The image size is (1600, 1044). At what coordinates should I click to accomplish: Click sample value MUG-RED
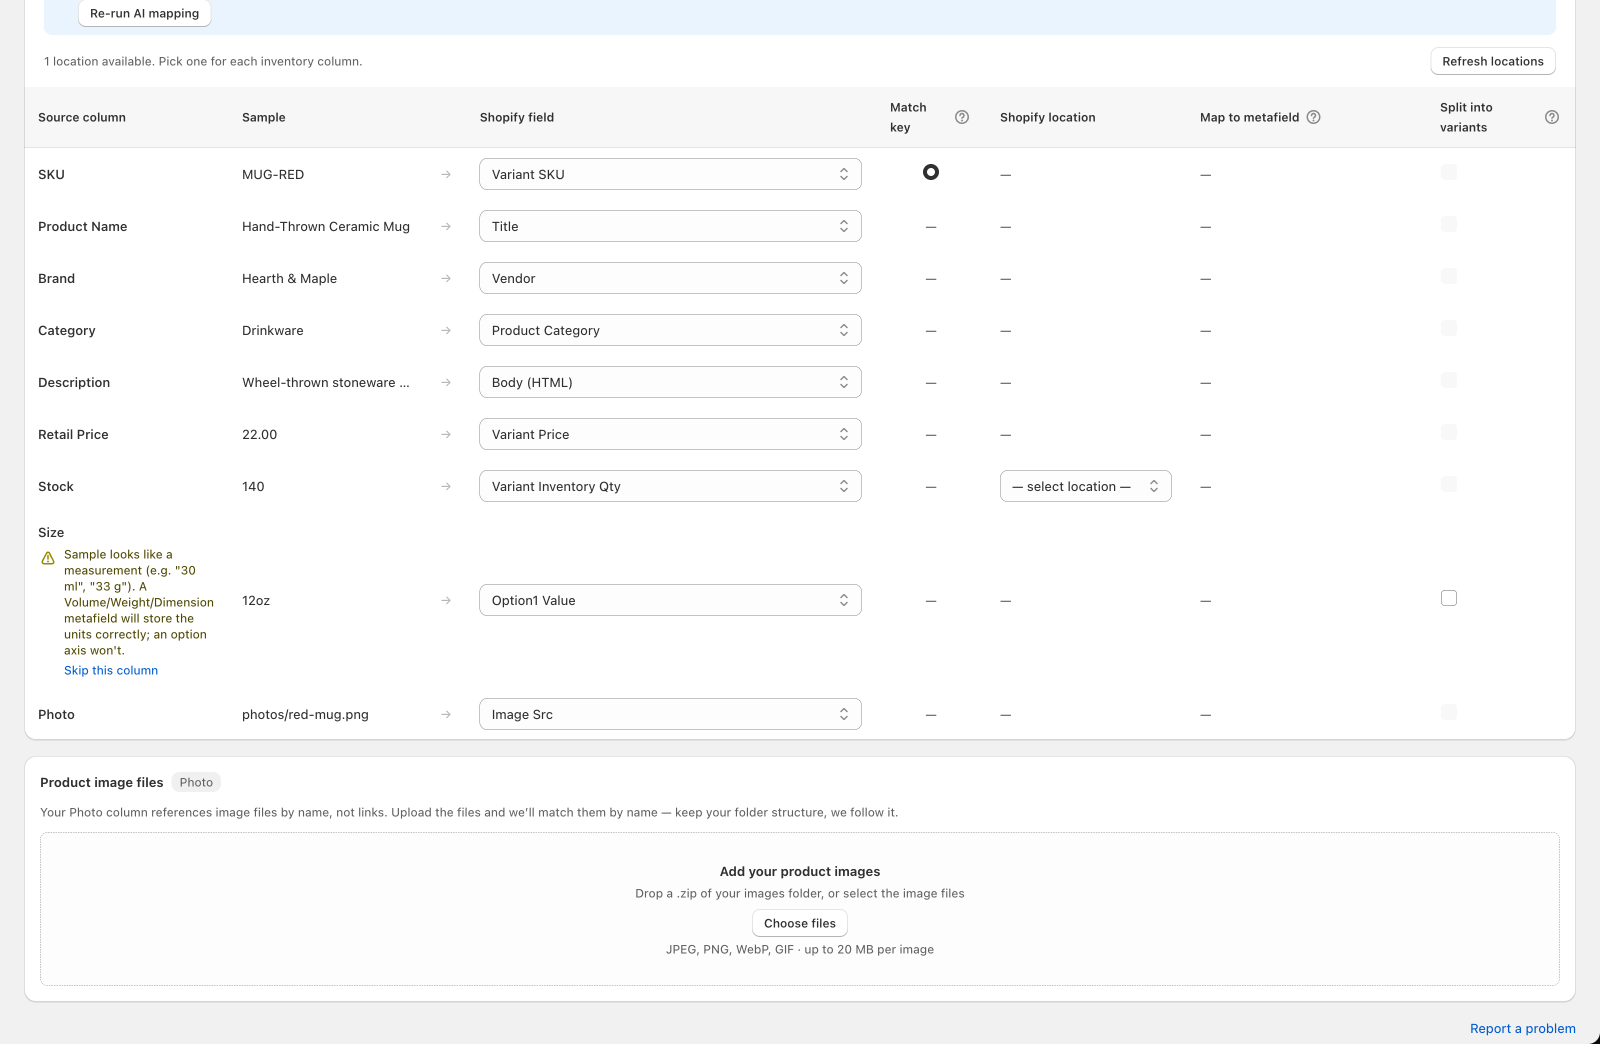[273, 174]
